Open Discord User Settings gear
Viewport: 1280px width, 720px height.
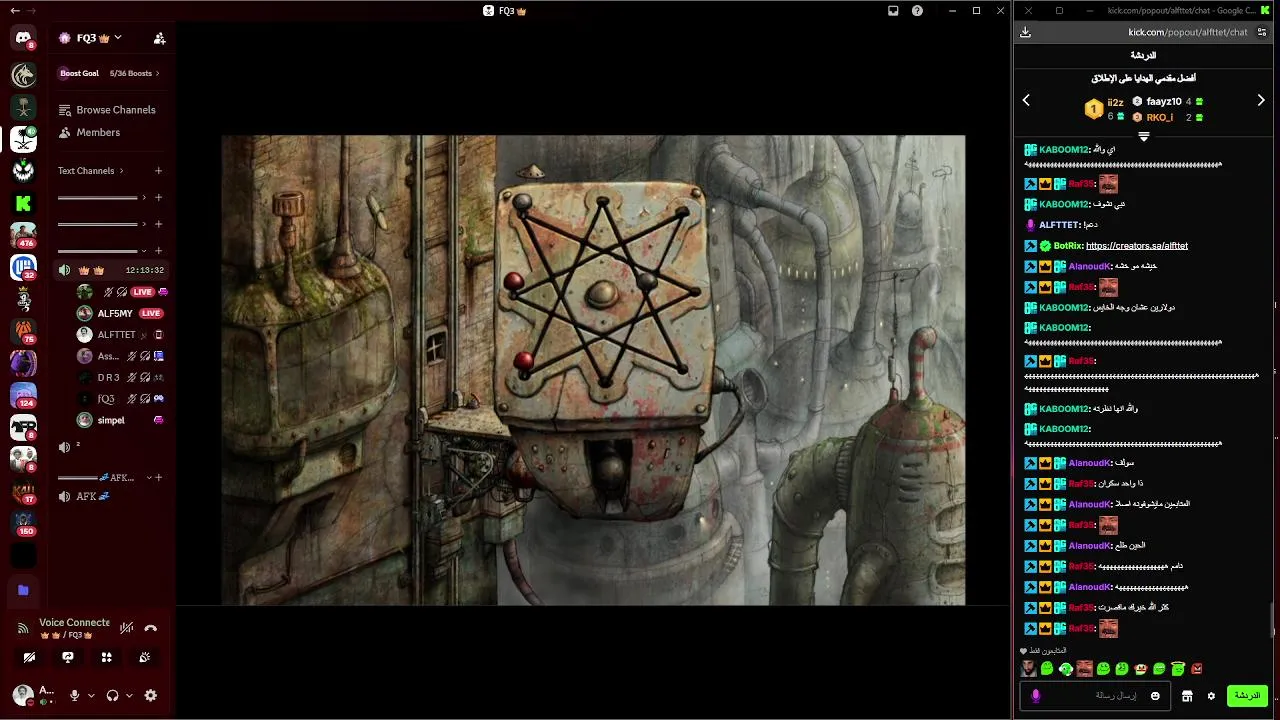pyautogui.click(x=151, y=695)
